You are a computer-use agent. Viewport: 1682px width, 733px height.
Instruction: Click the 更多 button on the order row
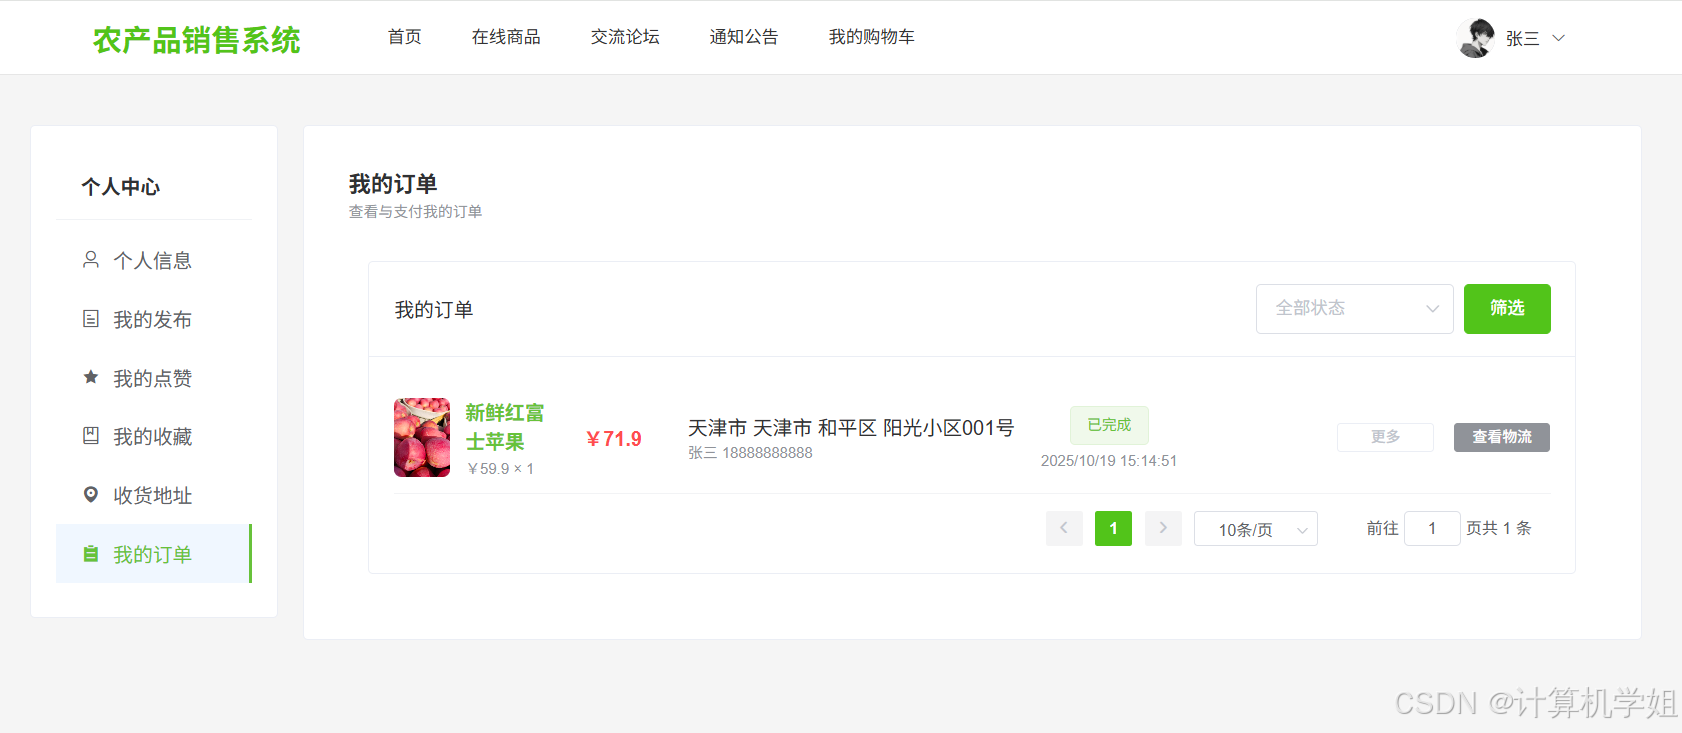(x=1385, y=437)
